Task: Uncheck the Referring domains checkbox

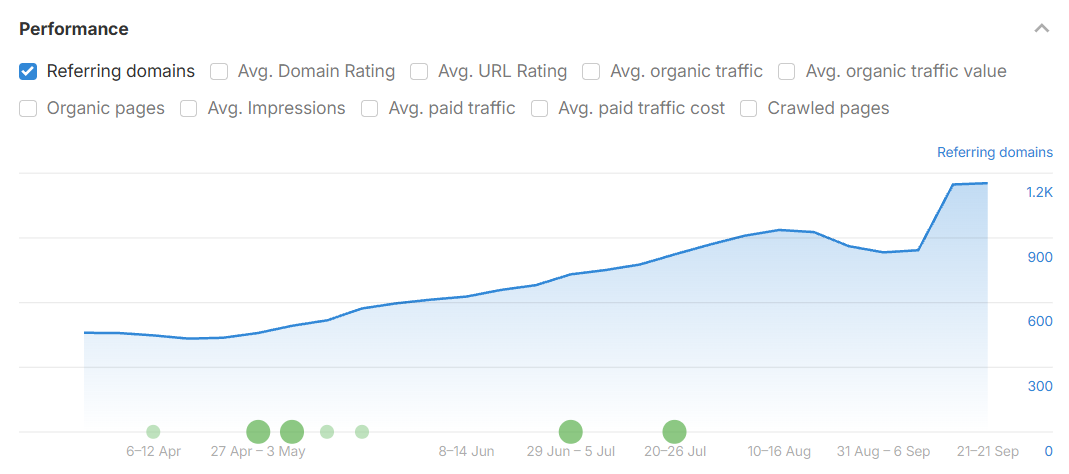Action: point(28,71)
